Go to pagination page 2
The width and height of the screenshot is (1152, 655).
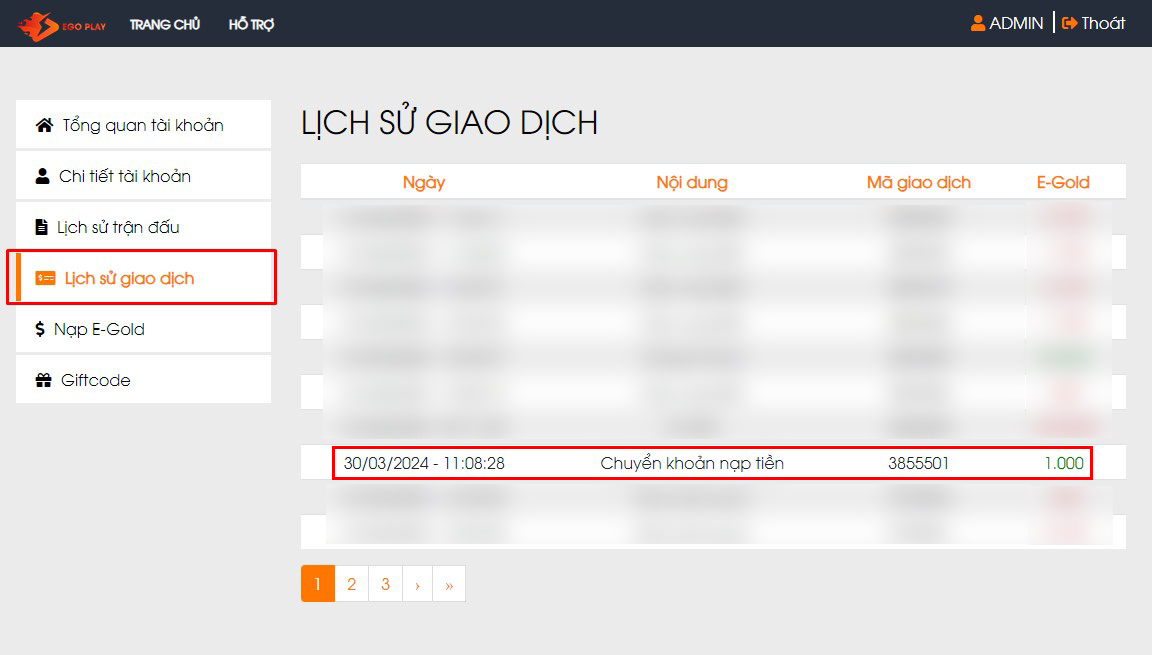pos(351,584)
